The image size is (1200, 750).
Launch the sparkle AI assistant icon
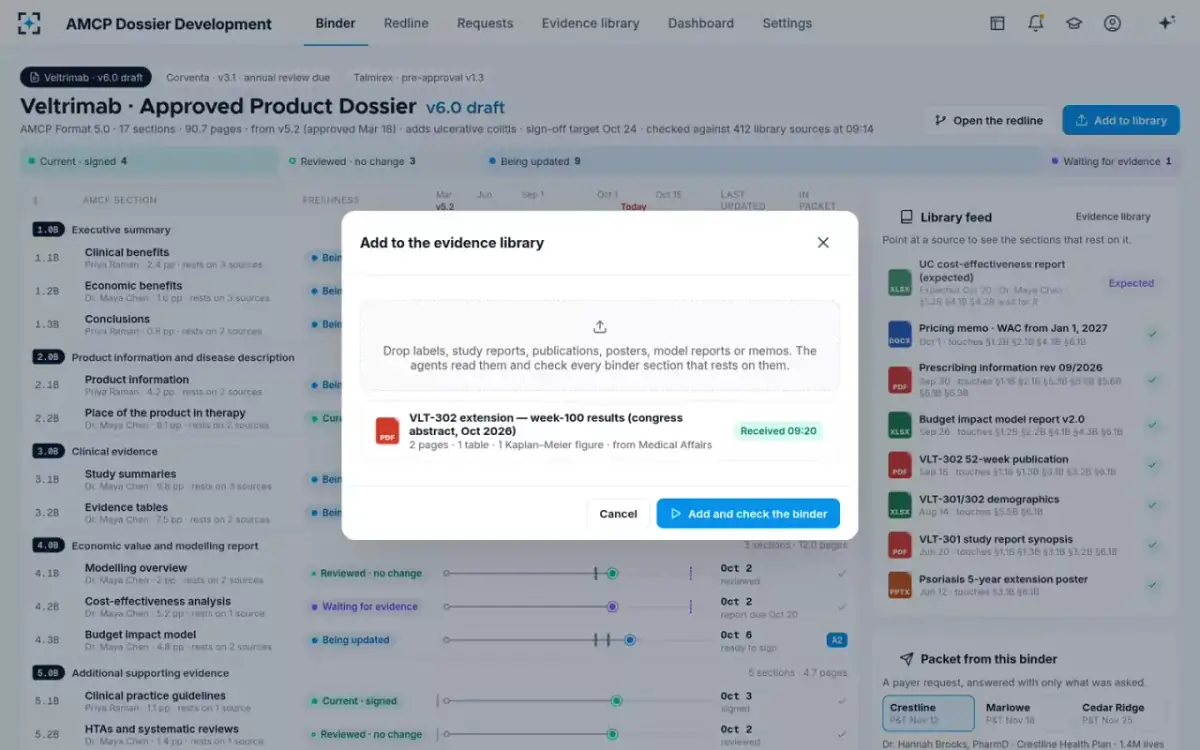pos(1166,23)
